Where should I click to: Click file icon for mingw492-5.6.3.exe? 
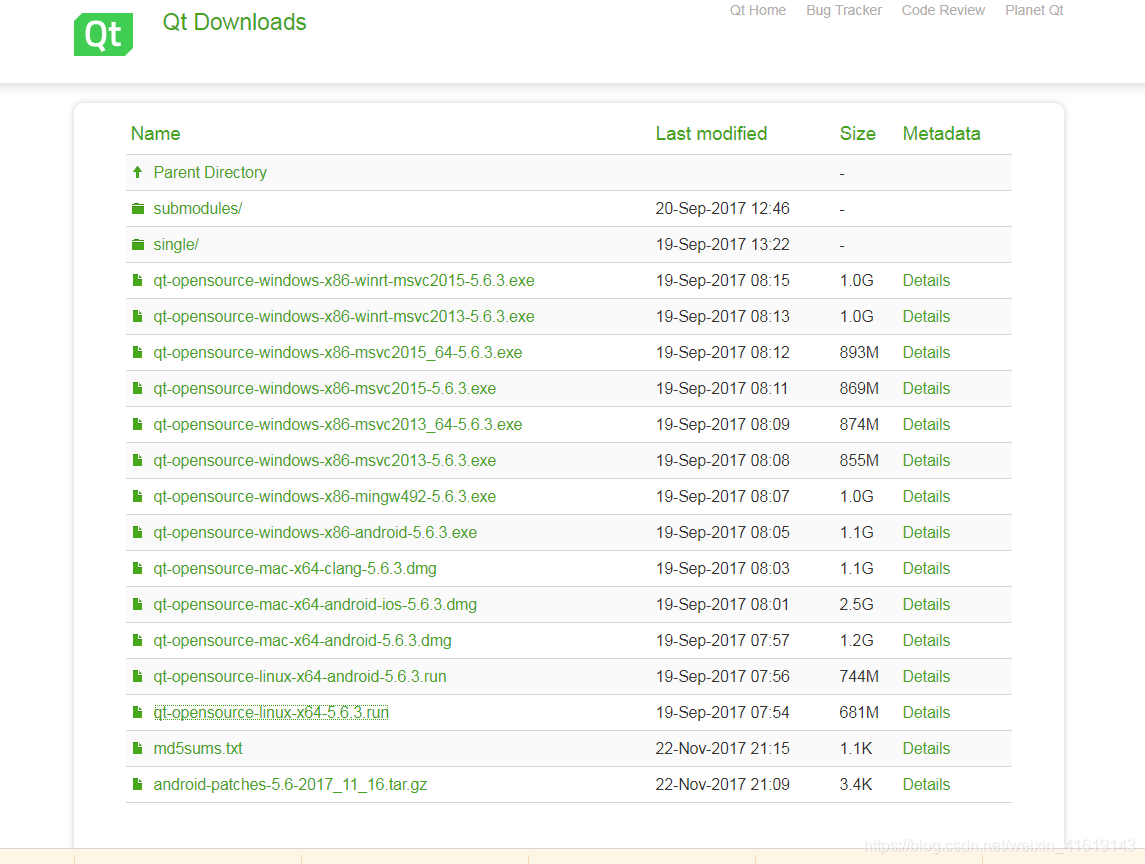(137, 497)
